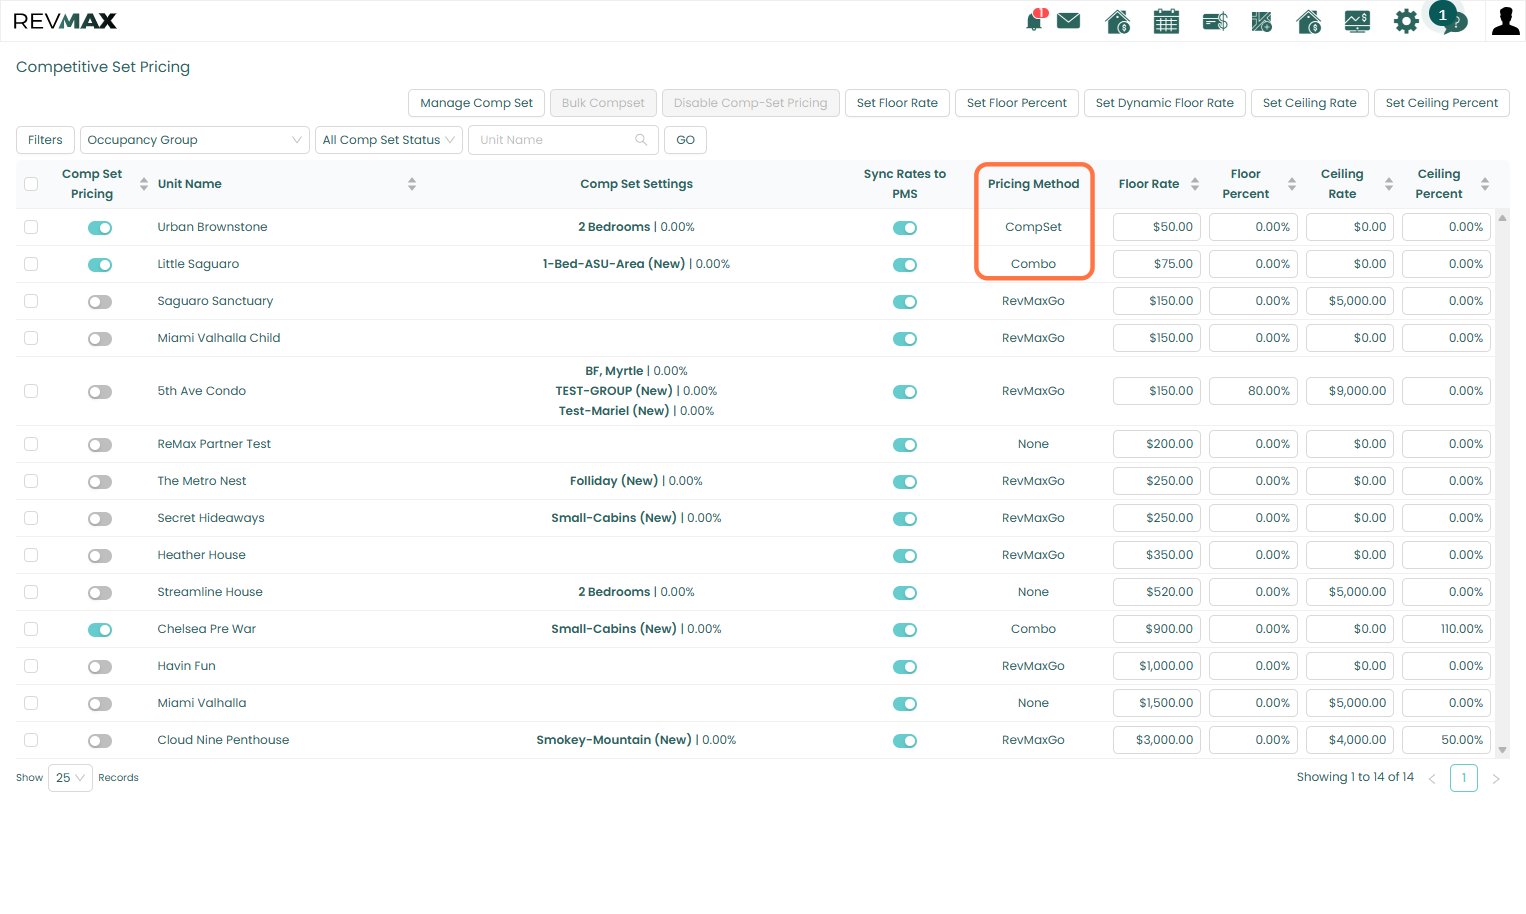1526x914 pixels.
Task: Sort by Ceiling Percent column arrows
Action: point(1485,184)
